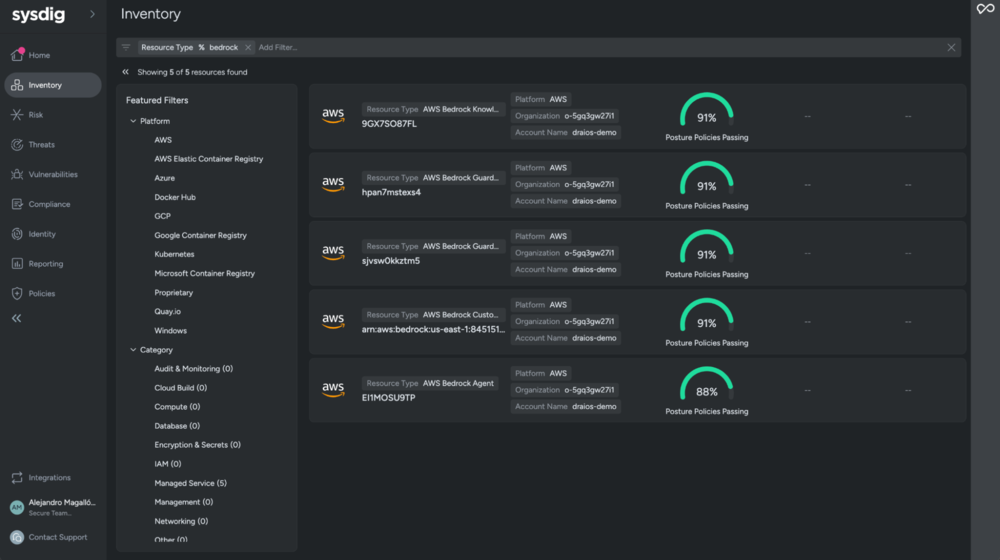Select the Inventory sidebar icon
Viewport: 1000px width, 560px height.
[x=17, y=85]
